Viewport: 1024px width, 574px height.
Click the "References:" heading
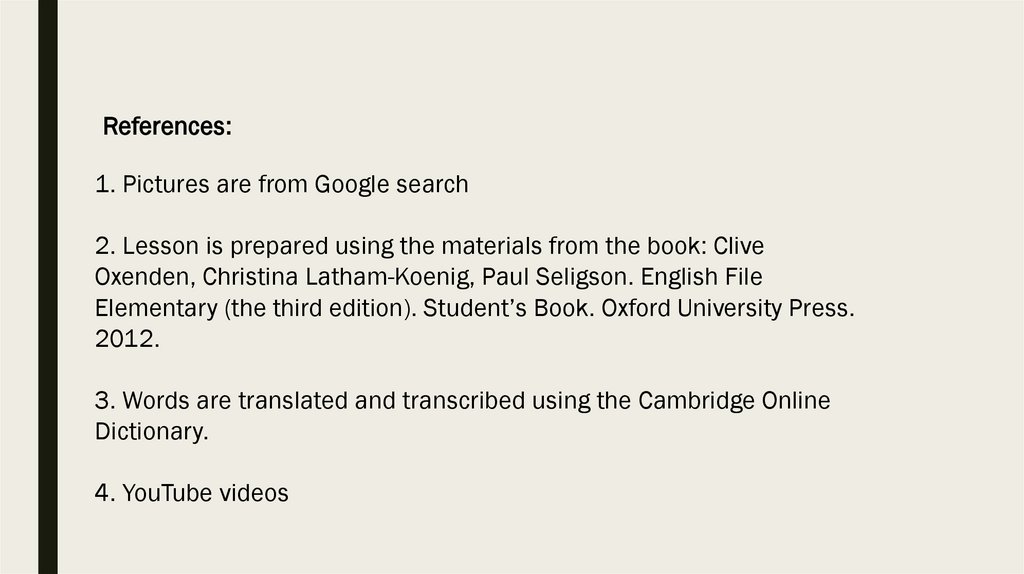167,127
